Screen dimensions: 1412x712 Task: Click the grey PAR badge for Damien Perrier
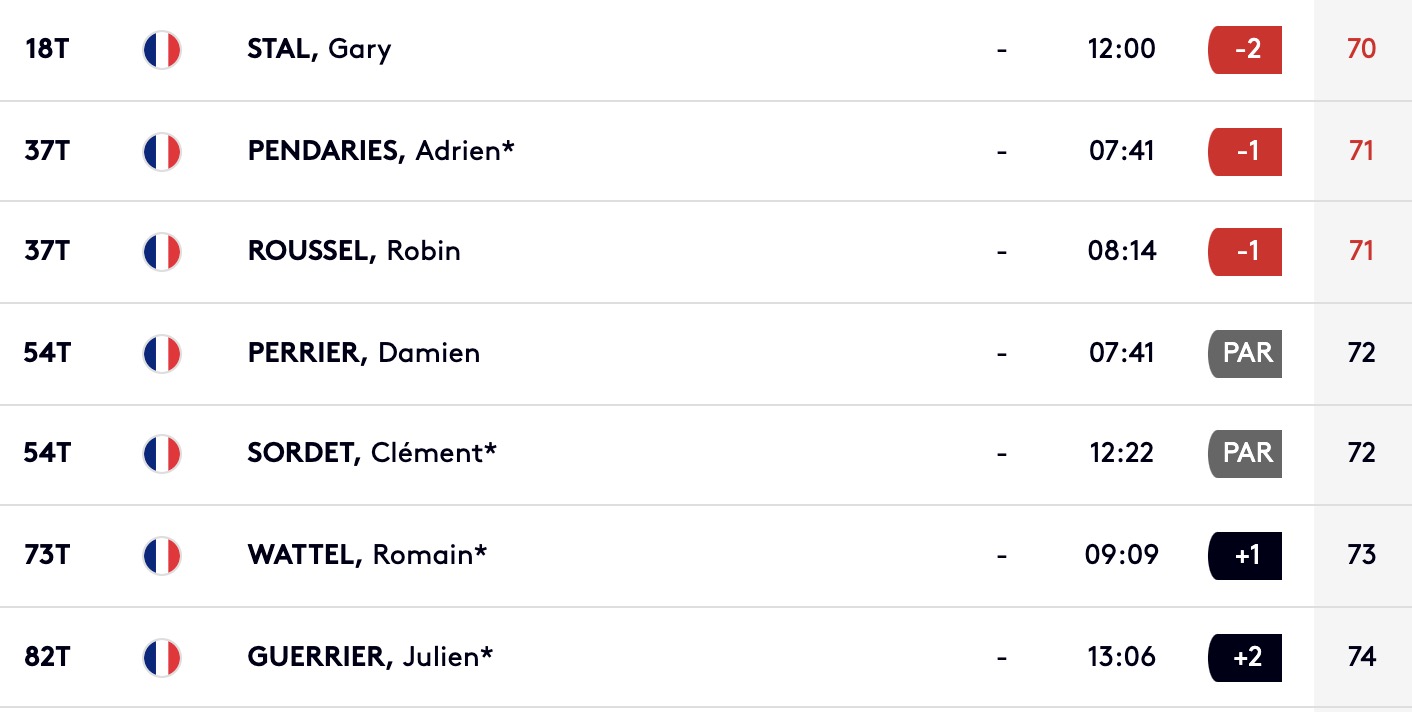tap(1245, 353)
